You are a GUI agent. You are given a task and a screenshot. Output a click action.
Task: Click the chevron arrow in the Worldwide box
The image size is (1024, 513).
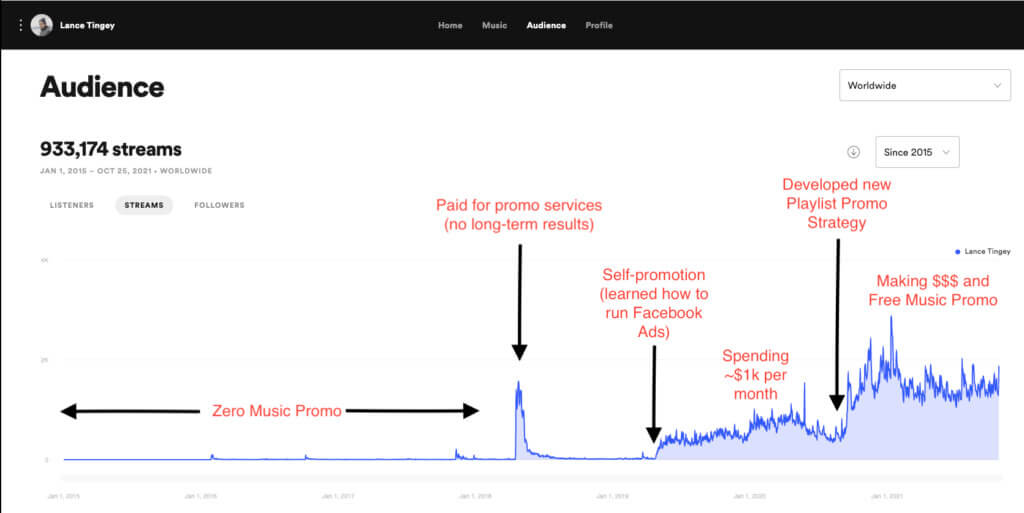pyautogui.click(x=996, y=86)
